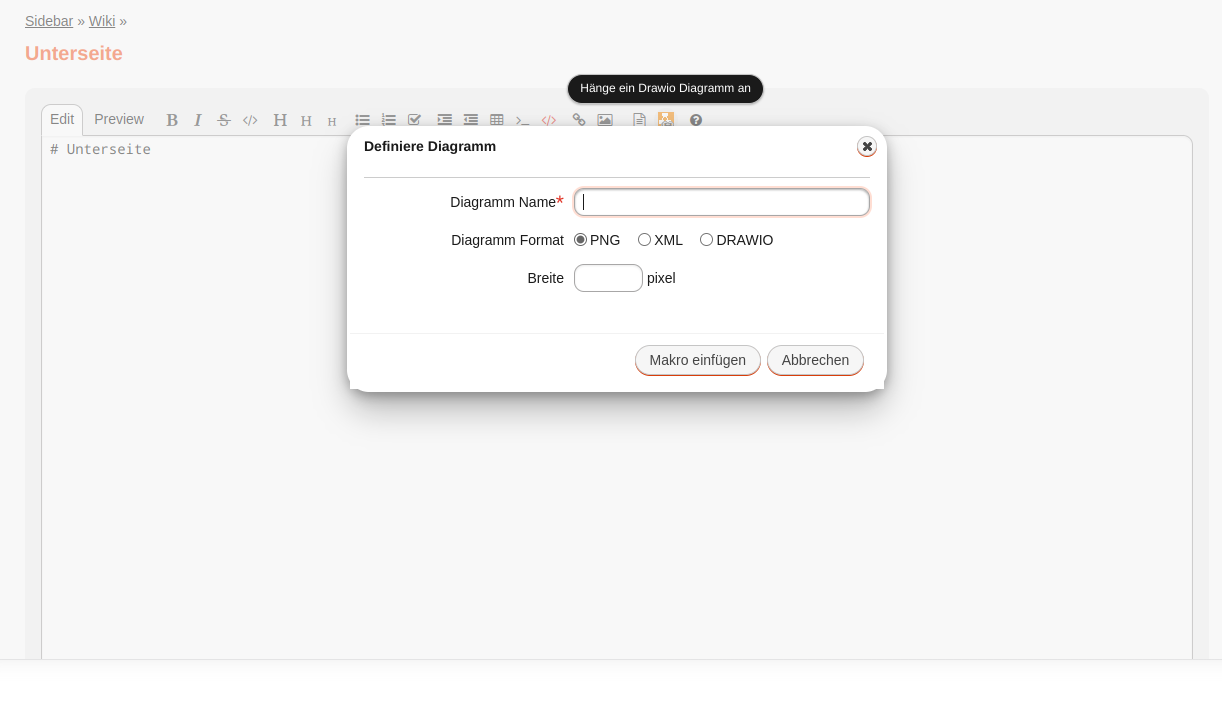Pick the DRAWIO format option

point(707,240)
